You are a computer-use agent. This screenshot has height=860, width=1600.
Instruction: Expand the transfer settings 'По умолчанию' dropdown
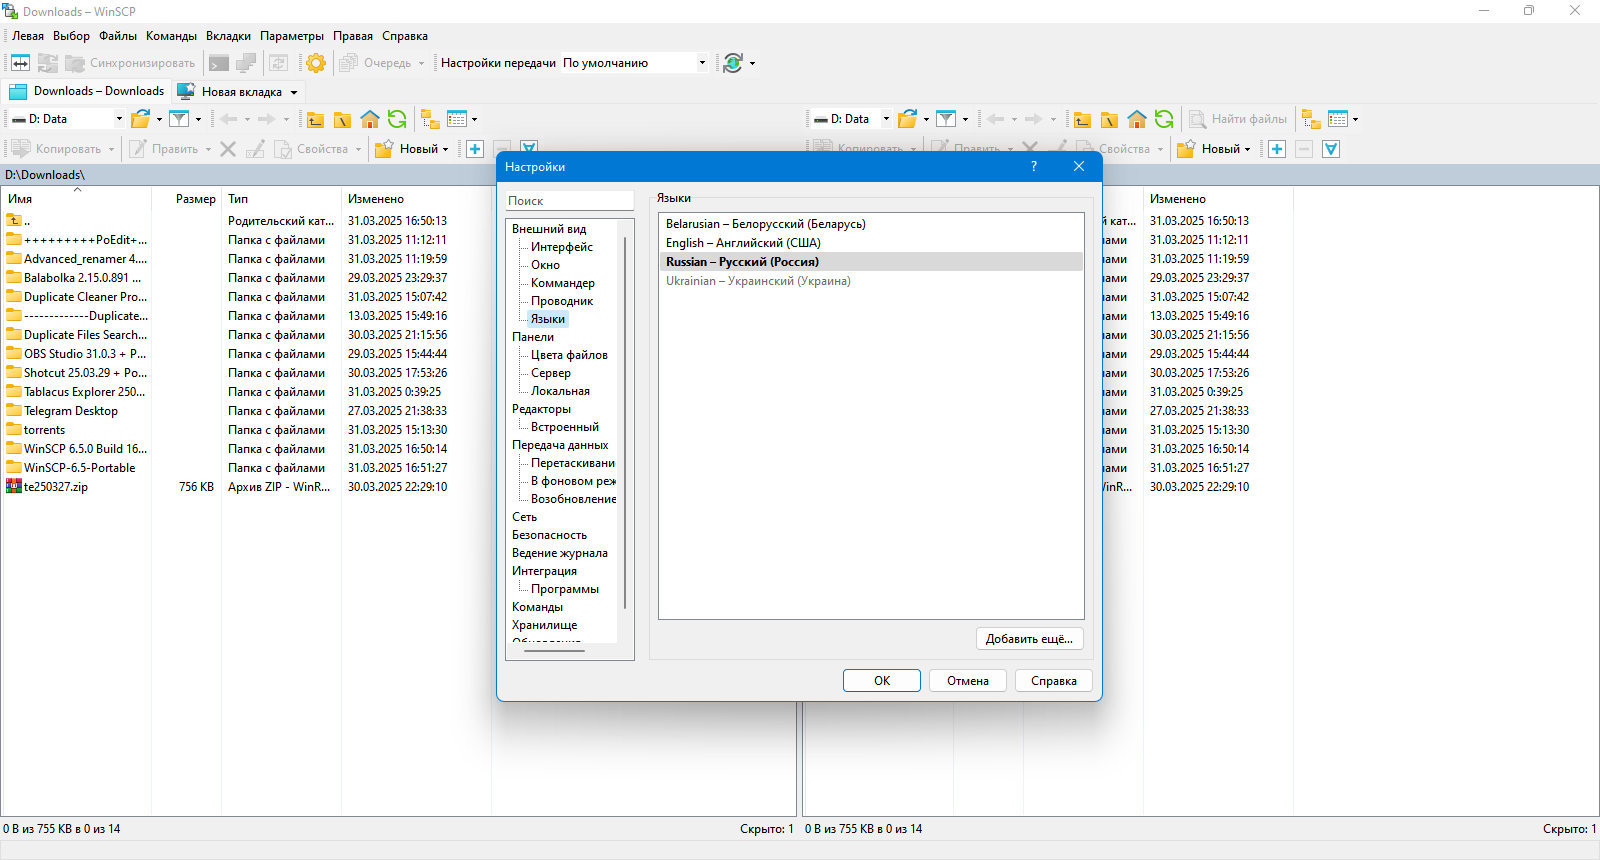coord(635,63)
